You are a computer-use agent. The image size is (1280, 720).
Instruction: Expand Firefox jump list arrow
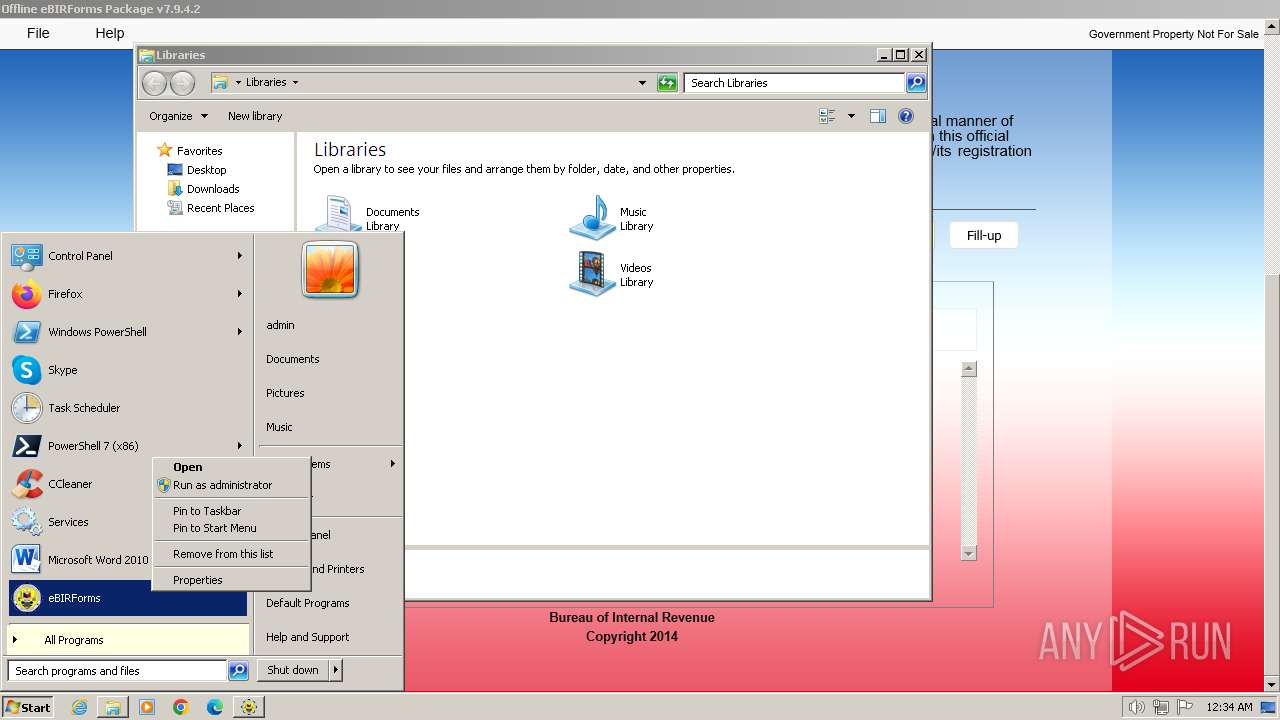[240, 294]
